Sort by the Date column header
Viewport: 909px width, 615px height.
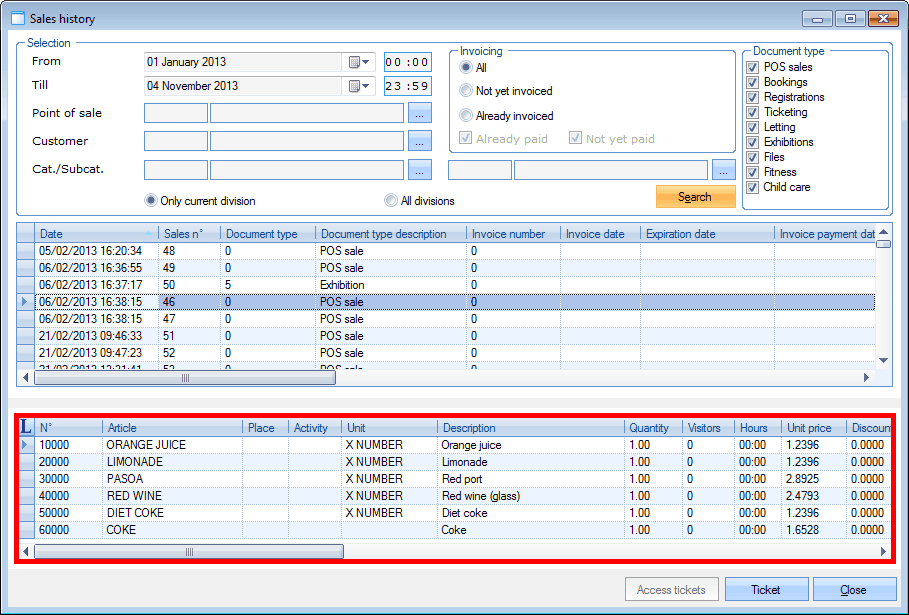[x=95, y=234]
